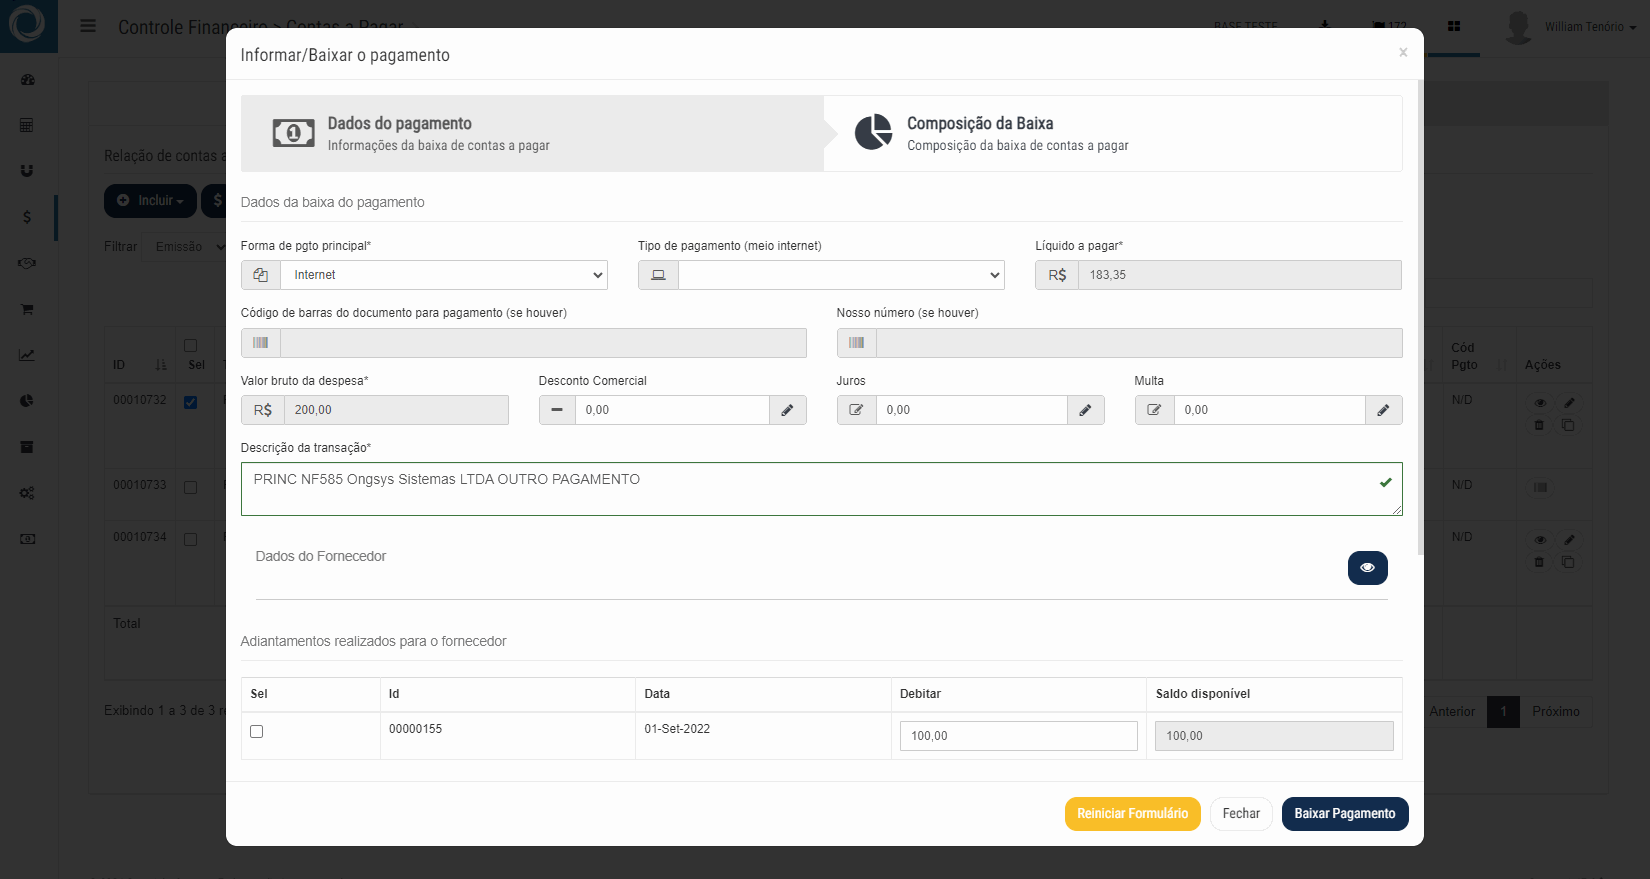Open the archive box icon in sidebar

(27, 447)
